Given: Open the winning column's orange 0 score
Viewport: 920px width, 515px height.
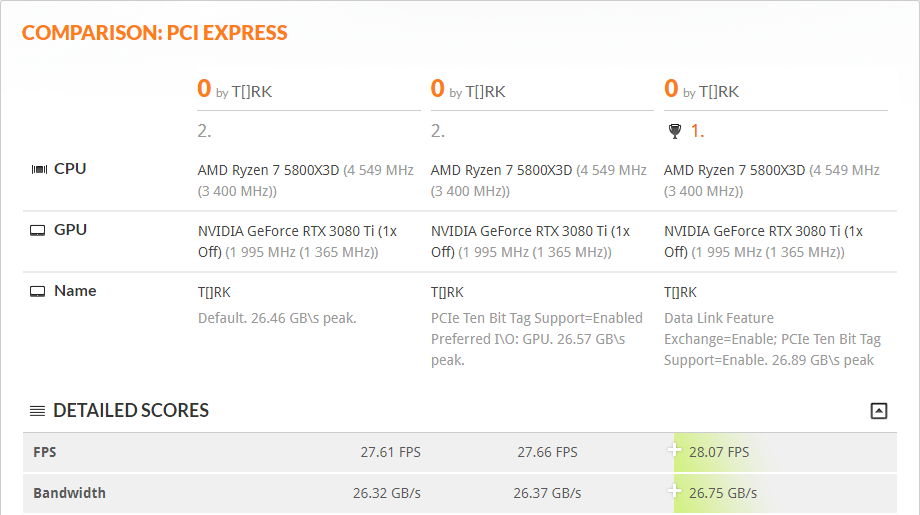Looking at the screenshot, I should [x=671, y=89].
